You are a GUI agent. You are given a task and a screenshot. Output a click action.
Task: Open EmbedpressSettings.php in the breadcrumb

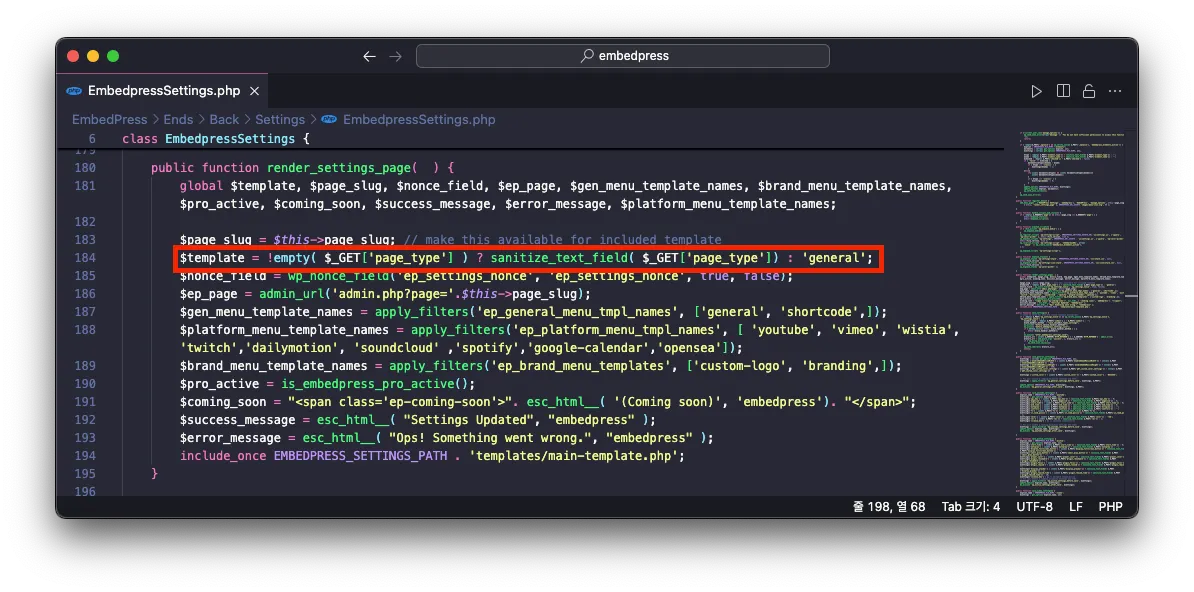419,120
